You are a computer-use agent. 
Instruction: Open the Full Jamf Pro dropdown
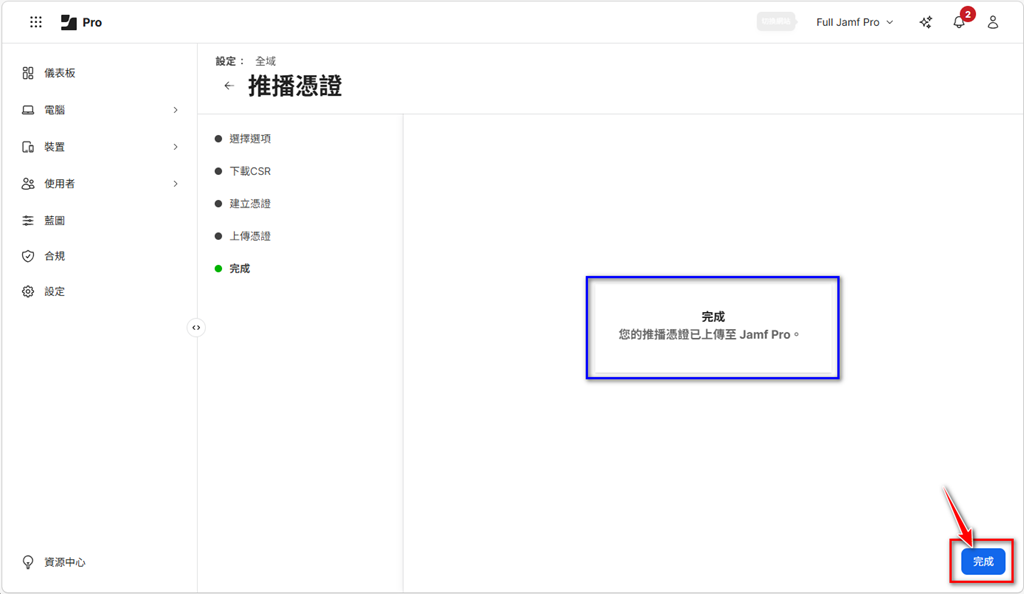pyautogui.click(x=854, y=22)
